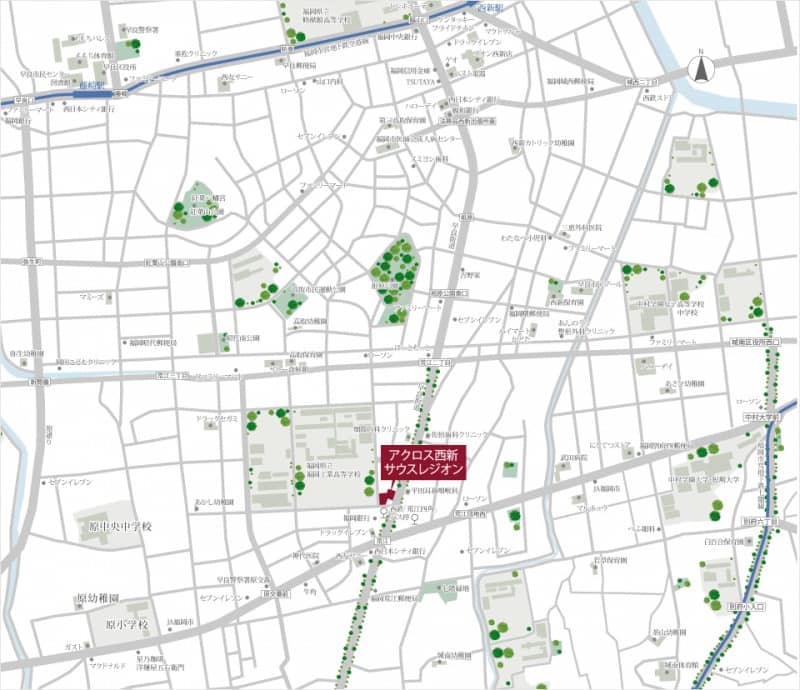Click the 原小学校 school label
Screen dimensions: 800x690
tap(127, 625)
